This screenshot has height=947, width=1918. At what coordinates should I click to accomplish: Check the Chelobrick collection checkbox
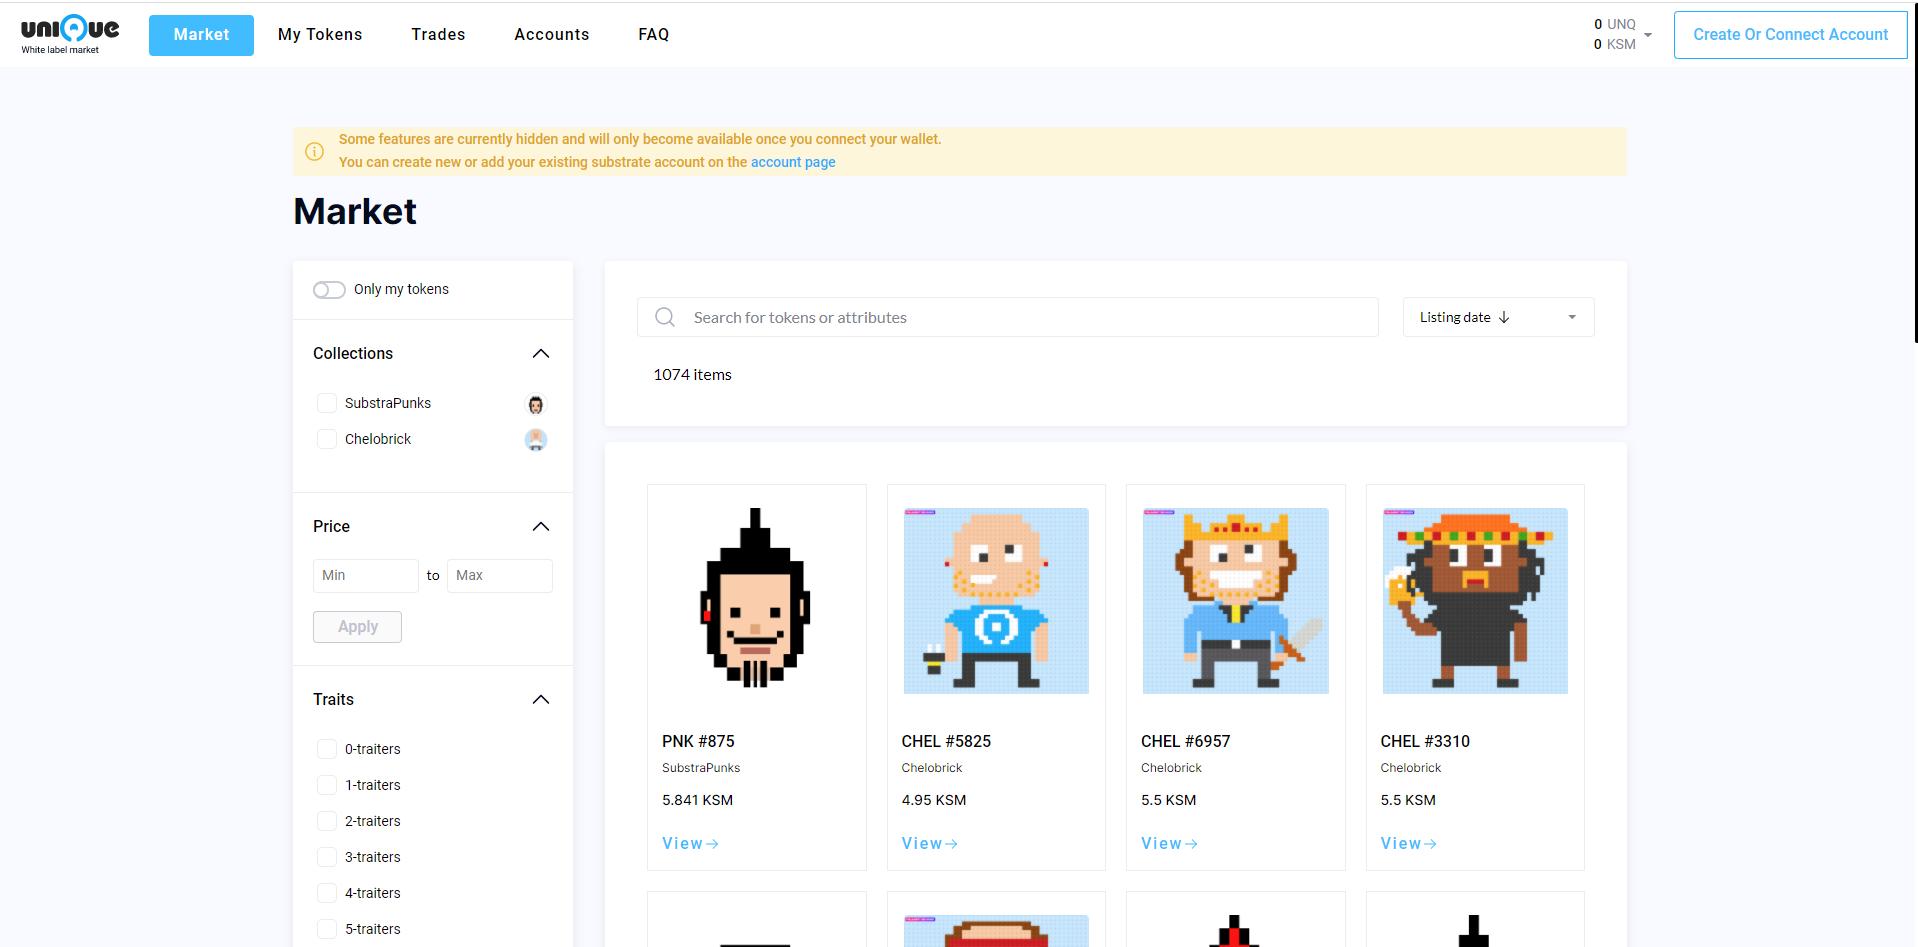[x=327, y=439]
